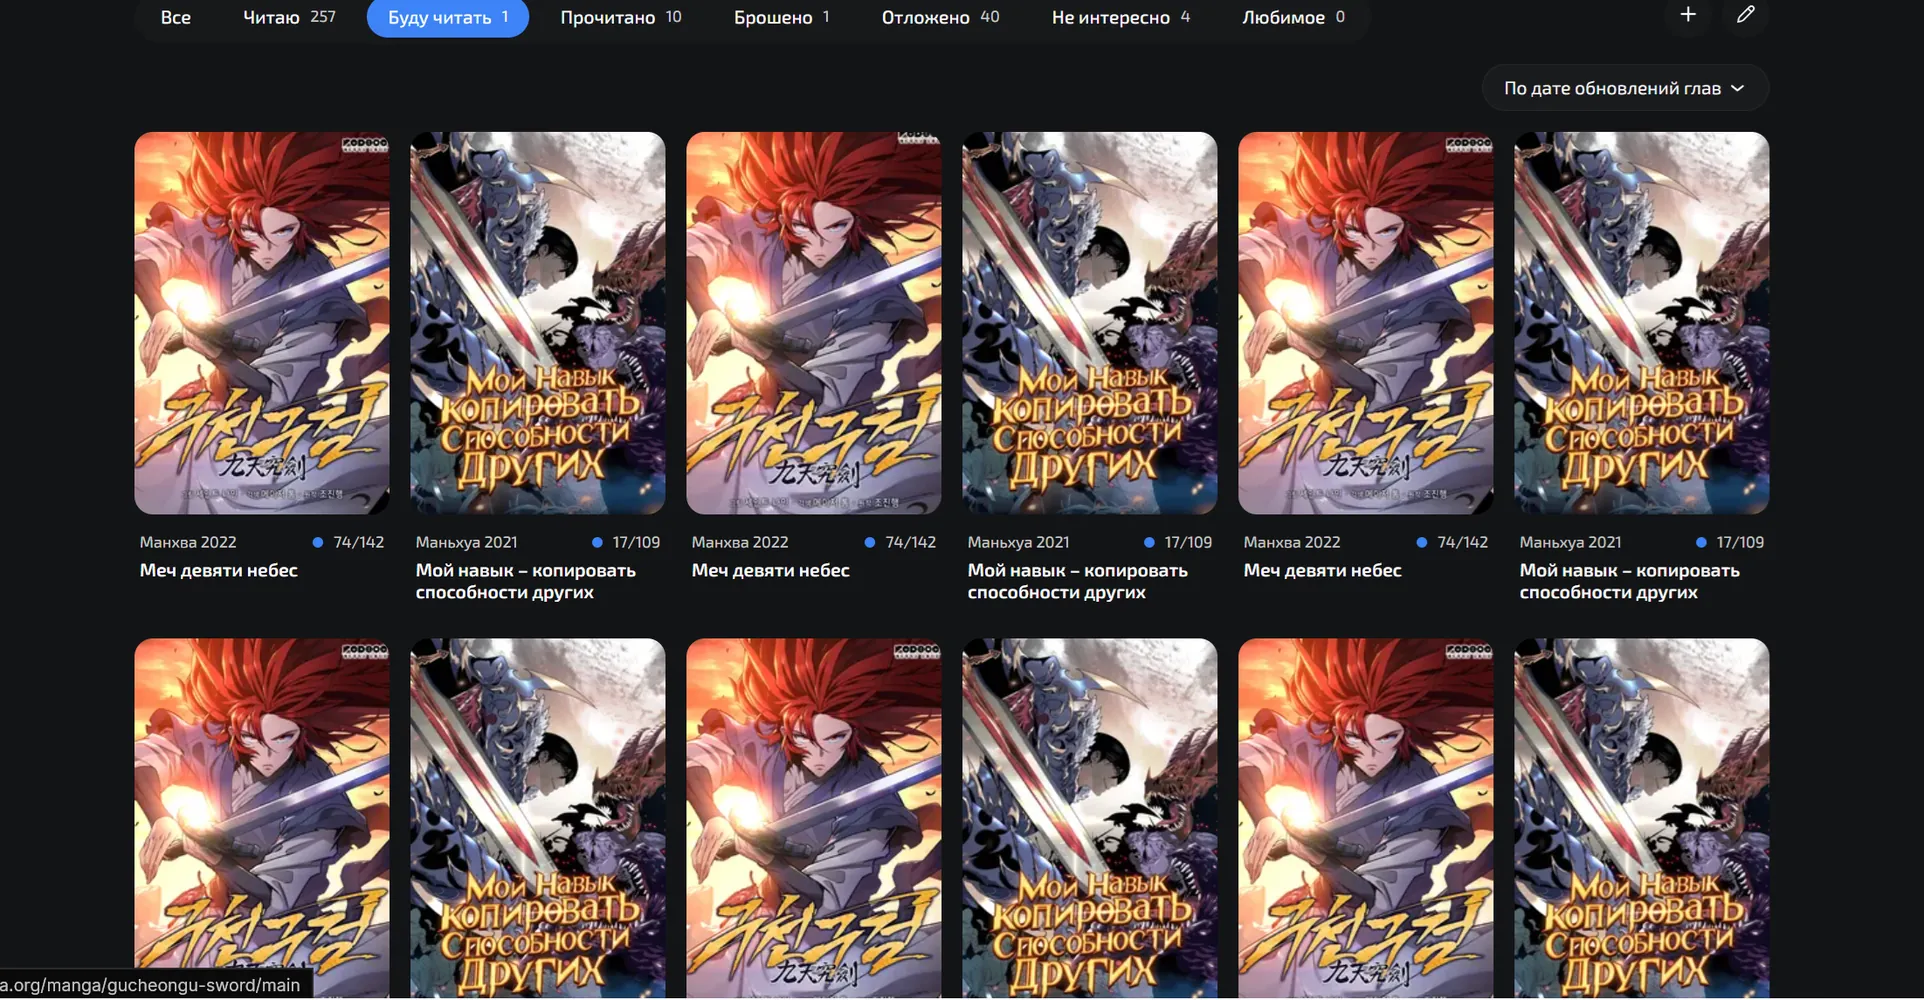Open the rightmost cover in the first row
1924x1000 pixels.
click(x=1642, y=323)
